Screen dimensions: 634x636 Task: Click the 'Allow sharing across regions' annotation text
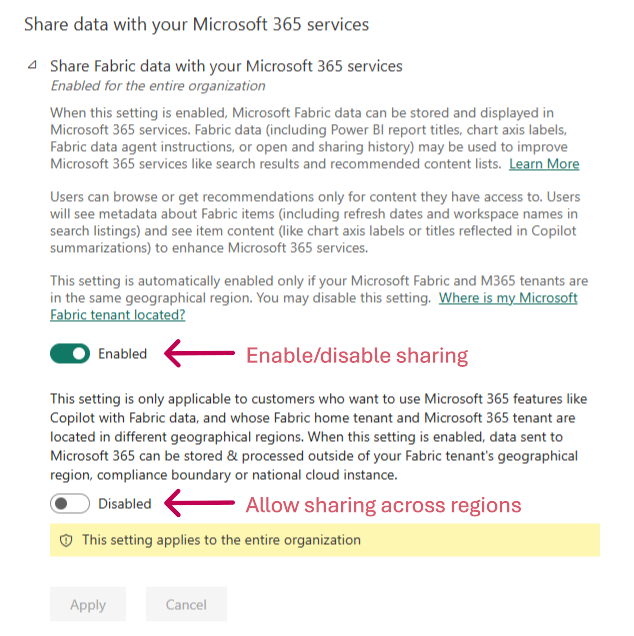click(x=383, y=505)
